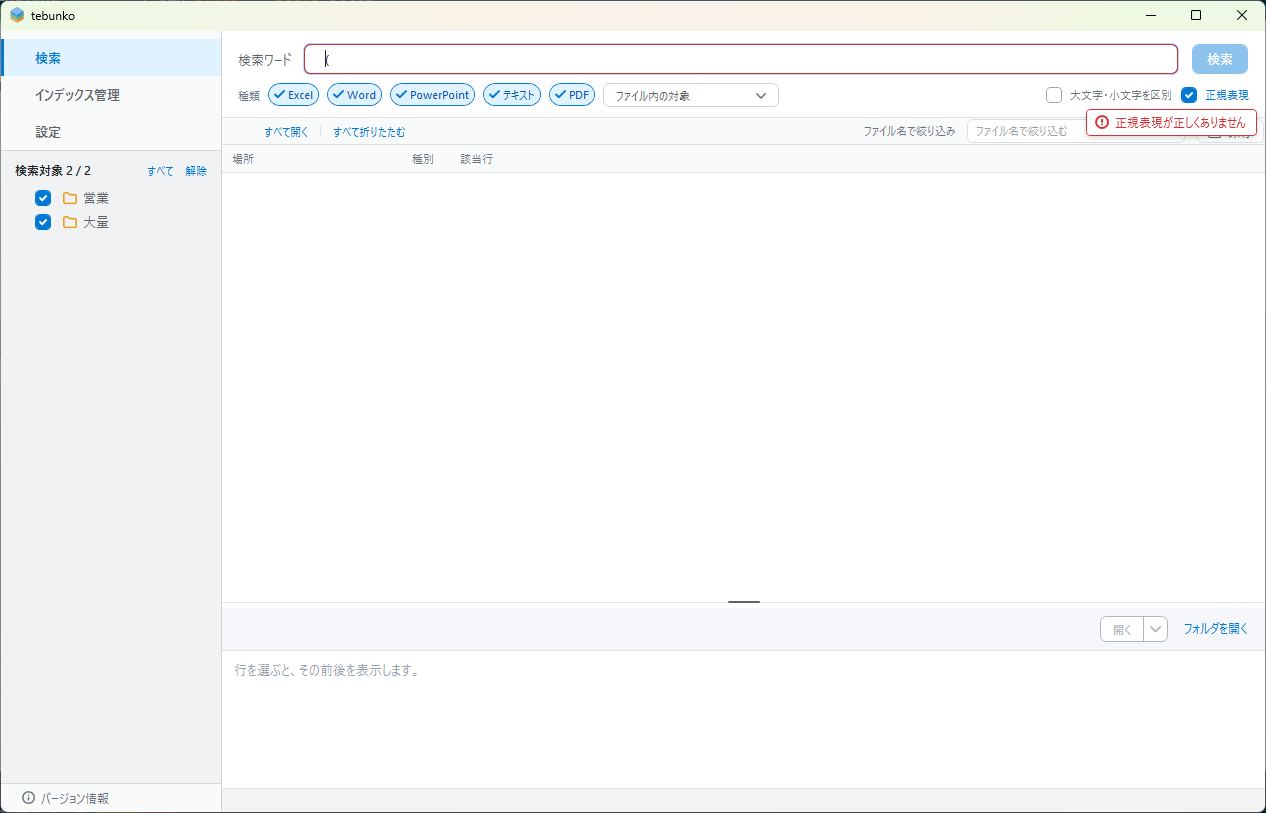Click the フォルダを開く link
This screenshot has width=1266, height=813.
click(1216, 629)
